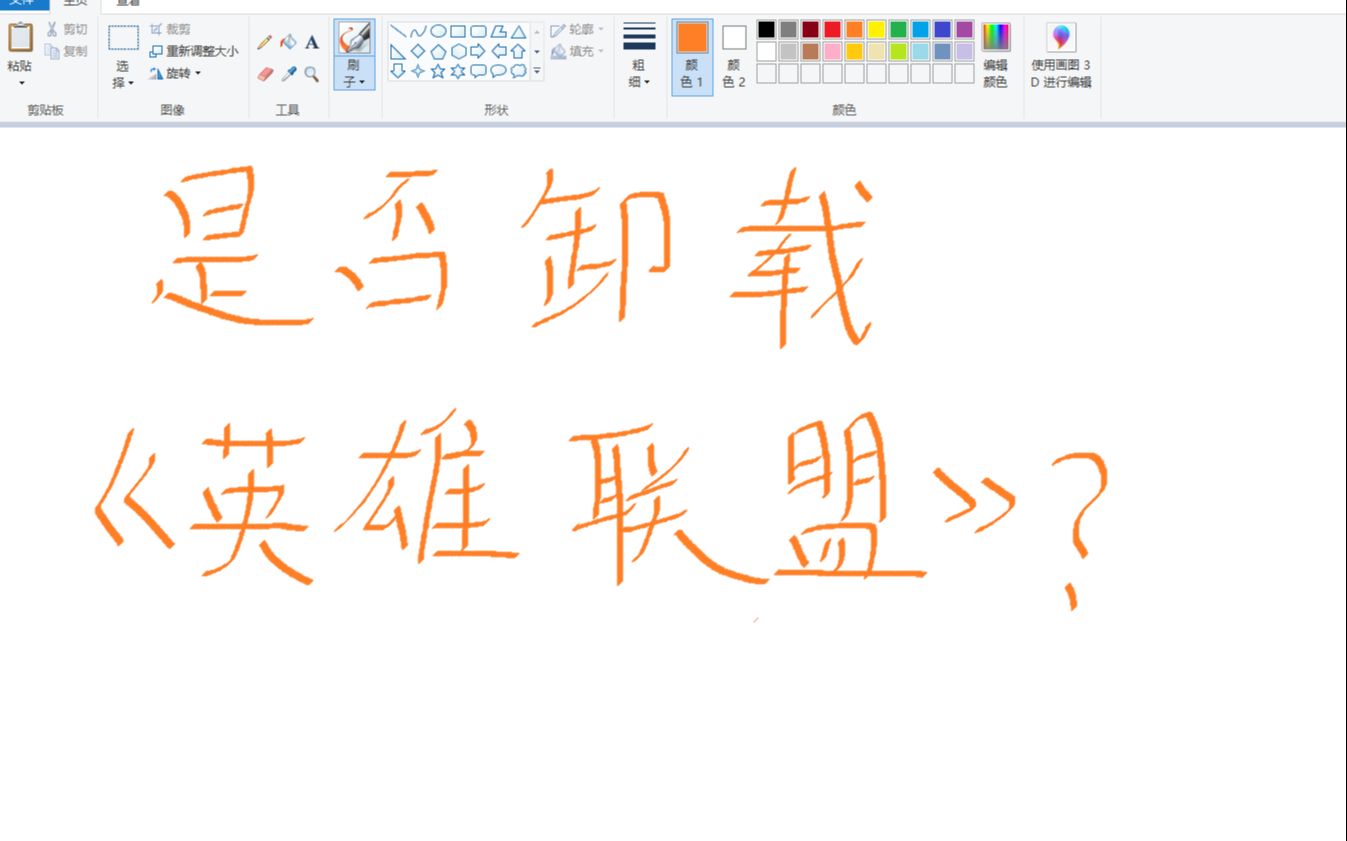Choose the Cloud callout shape
Screen dimensions: 1347x841
pos(518,71)
